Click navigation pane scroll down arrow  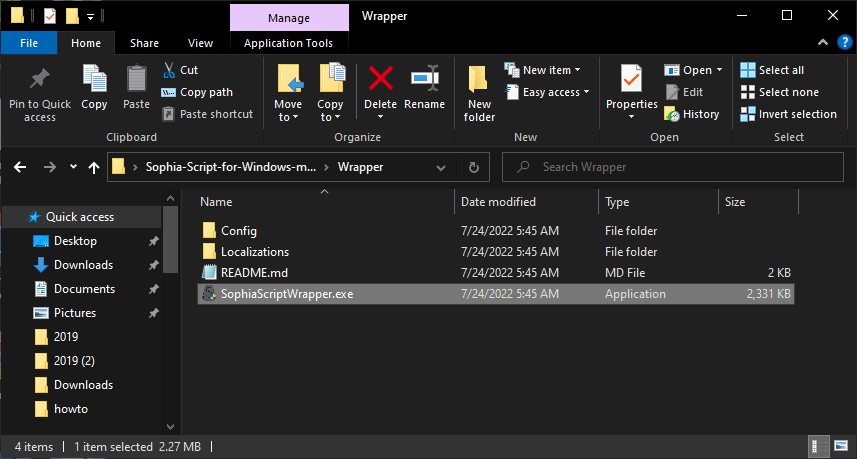[x=170, y=427]
